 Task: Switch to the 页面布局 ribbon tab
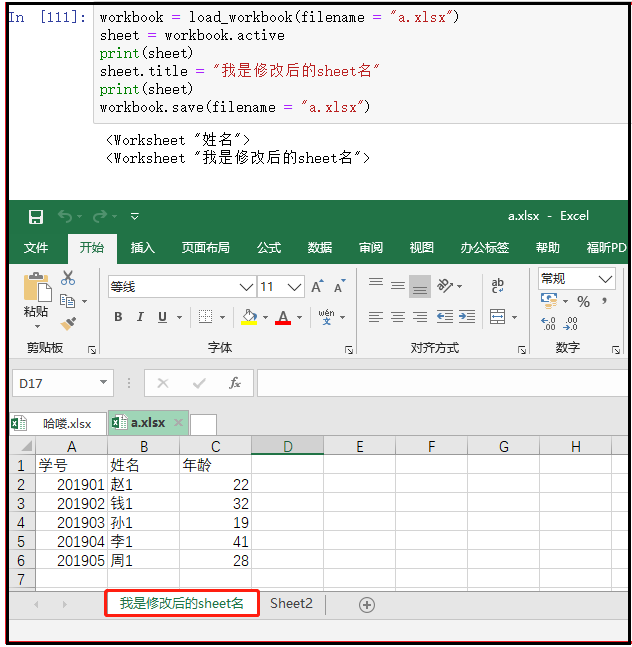[205, 248]
